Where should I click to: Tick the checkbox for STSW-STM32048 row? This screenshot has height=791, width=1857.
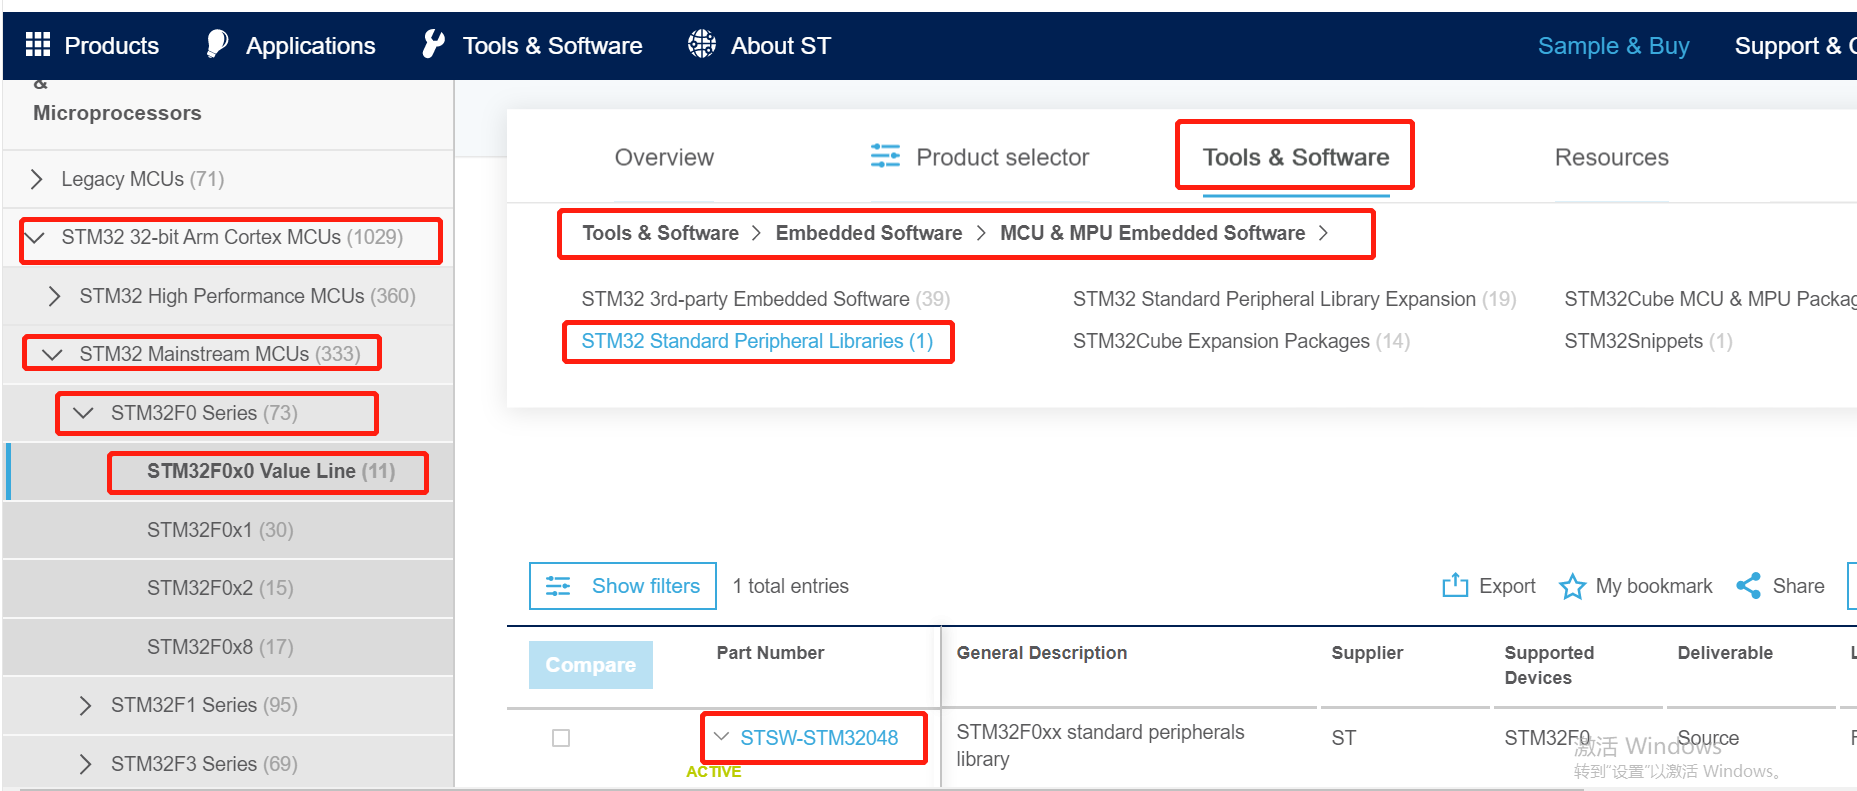click(x=561, y=738)
